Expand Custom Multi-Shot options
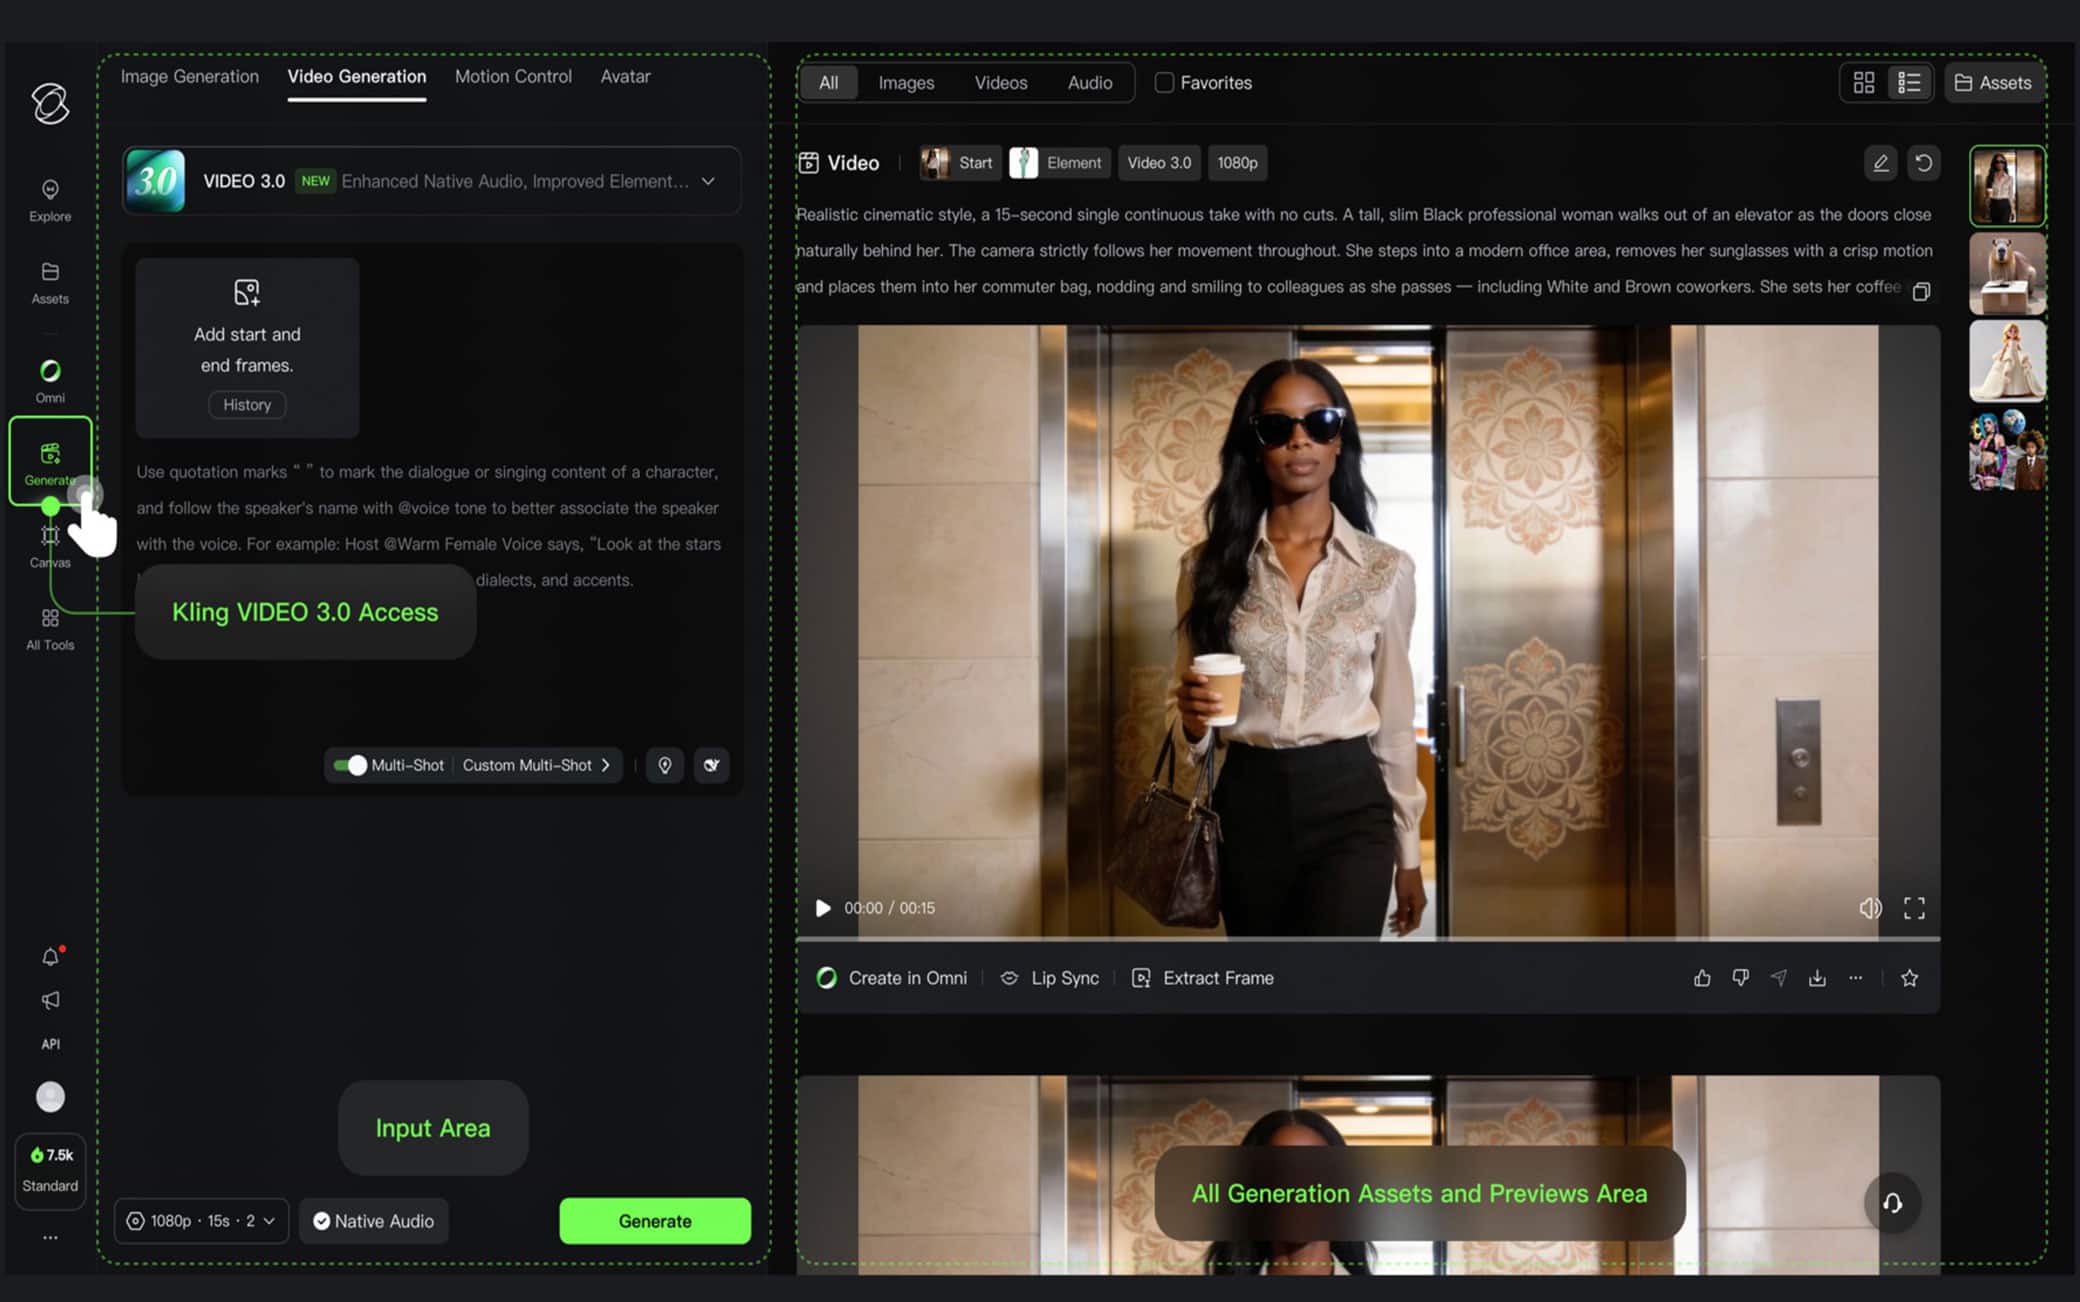The height and width of the screenshot is (1302, 2080). (x=536, y=765)
